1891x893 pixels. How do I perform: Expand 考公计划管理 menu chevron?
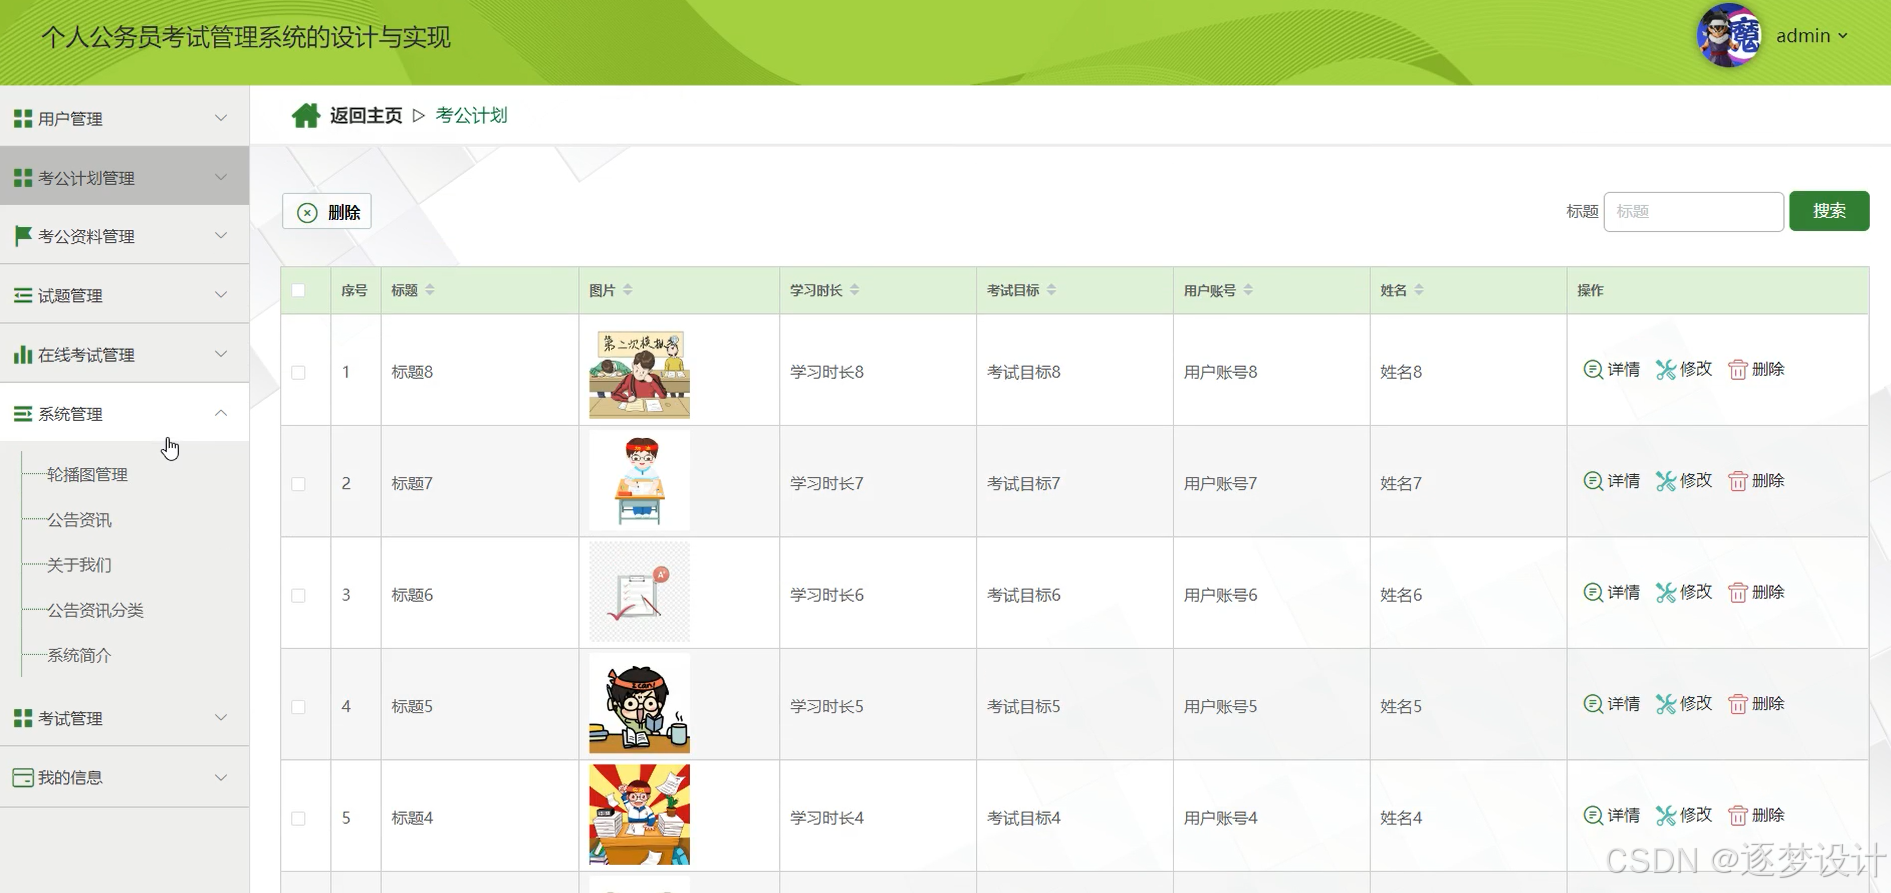coord(221,177)
